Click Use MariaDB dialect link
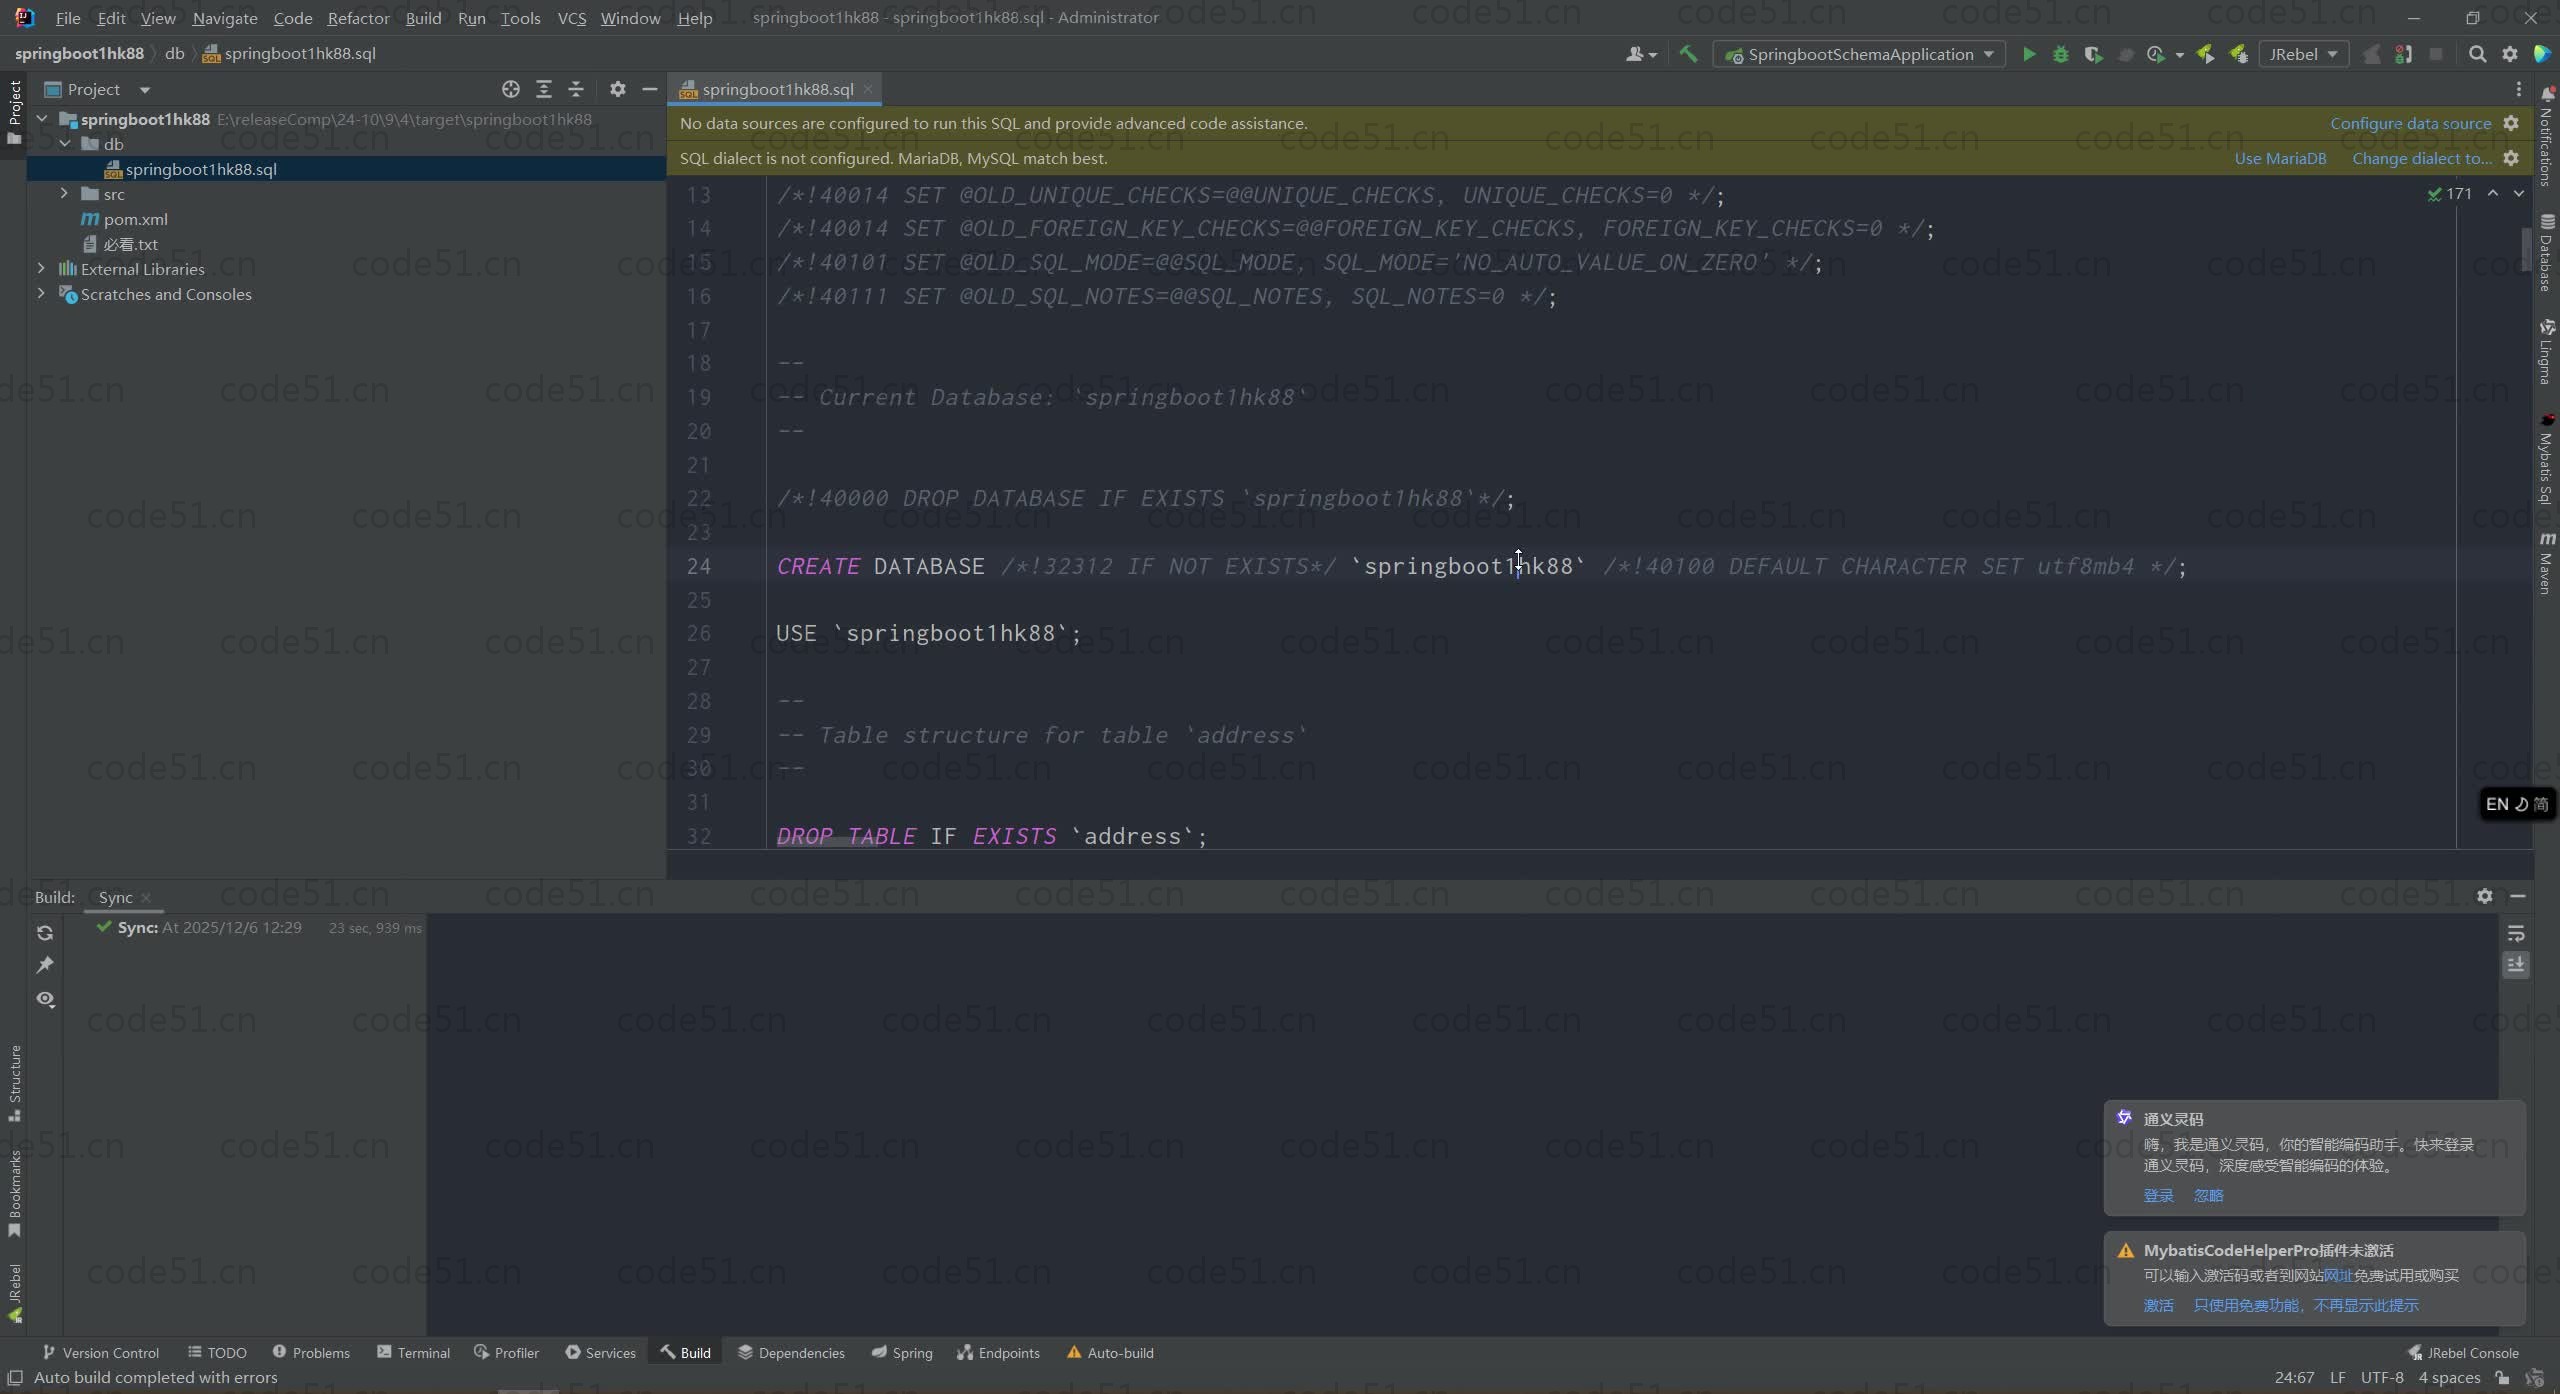The width and height of the screenshot is (2560, 1394). (2280, 158)
